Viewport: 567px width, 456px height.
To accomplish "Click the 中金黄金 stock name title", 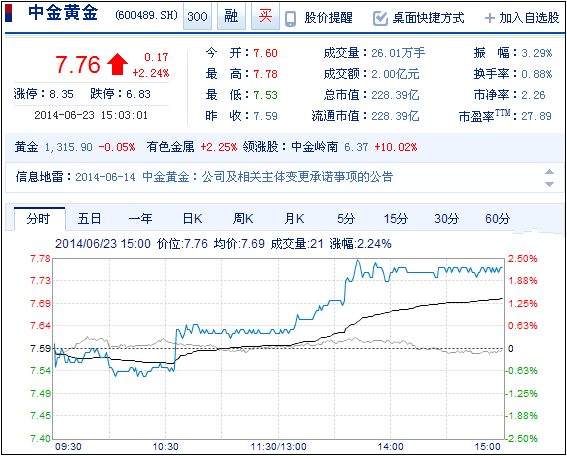I will click(63, 13).
